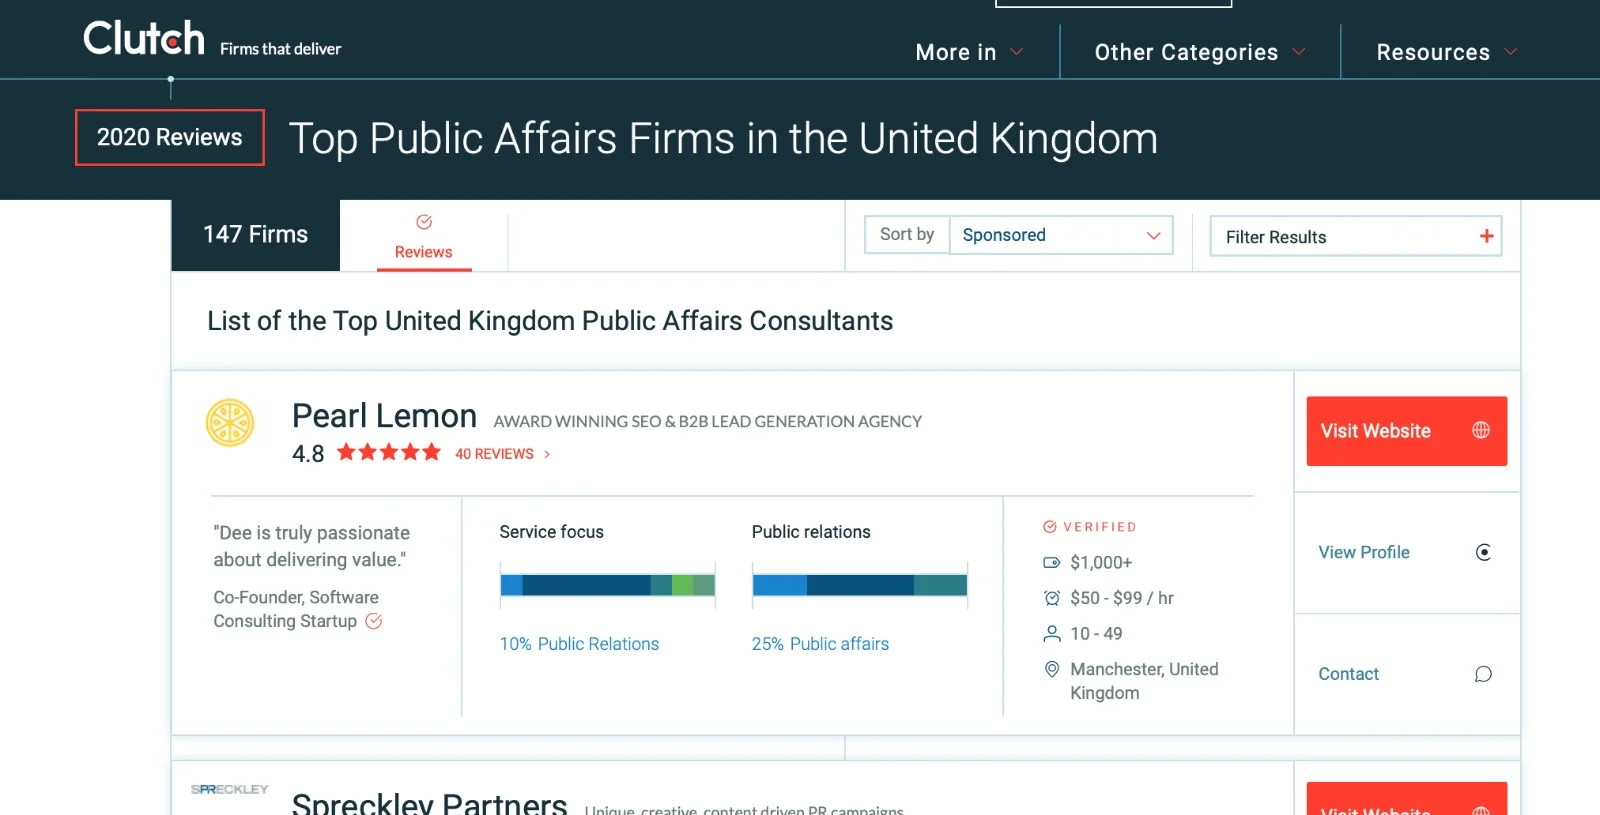Switch to the Reviews tab
Viewport: 1600px width, 815px height.
point(424,236)
